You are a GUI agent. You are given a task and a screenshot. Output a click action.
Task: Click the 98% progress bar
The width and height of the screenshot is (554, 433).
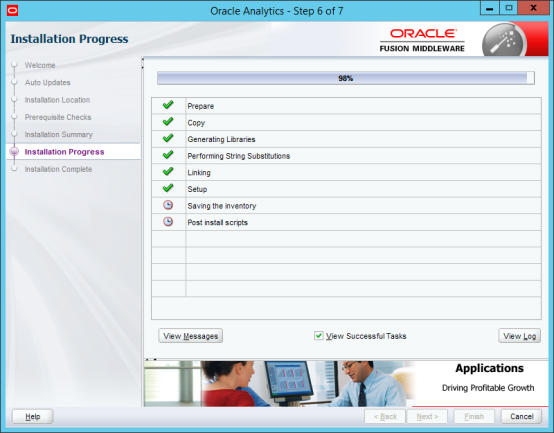pyautogui.click(x=346, y=78)
